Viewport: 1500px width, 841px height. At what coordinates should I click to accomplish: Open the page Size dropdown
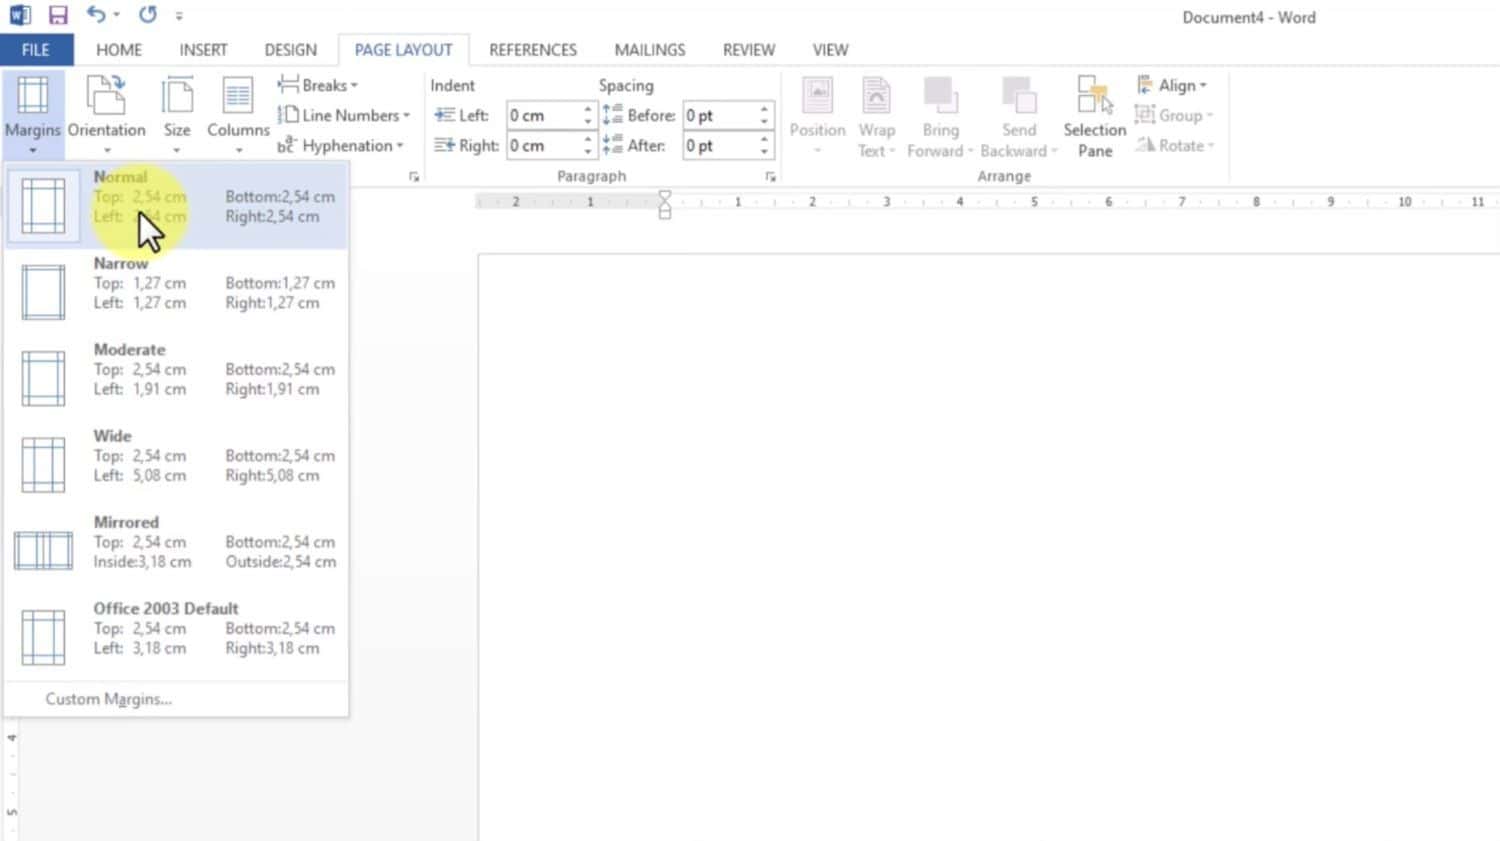click(x=177, y=114)
